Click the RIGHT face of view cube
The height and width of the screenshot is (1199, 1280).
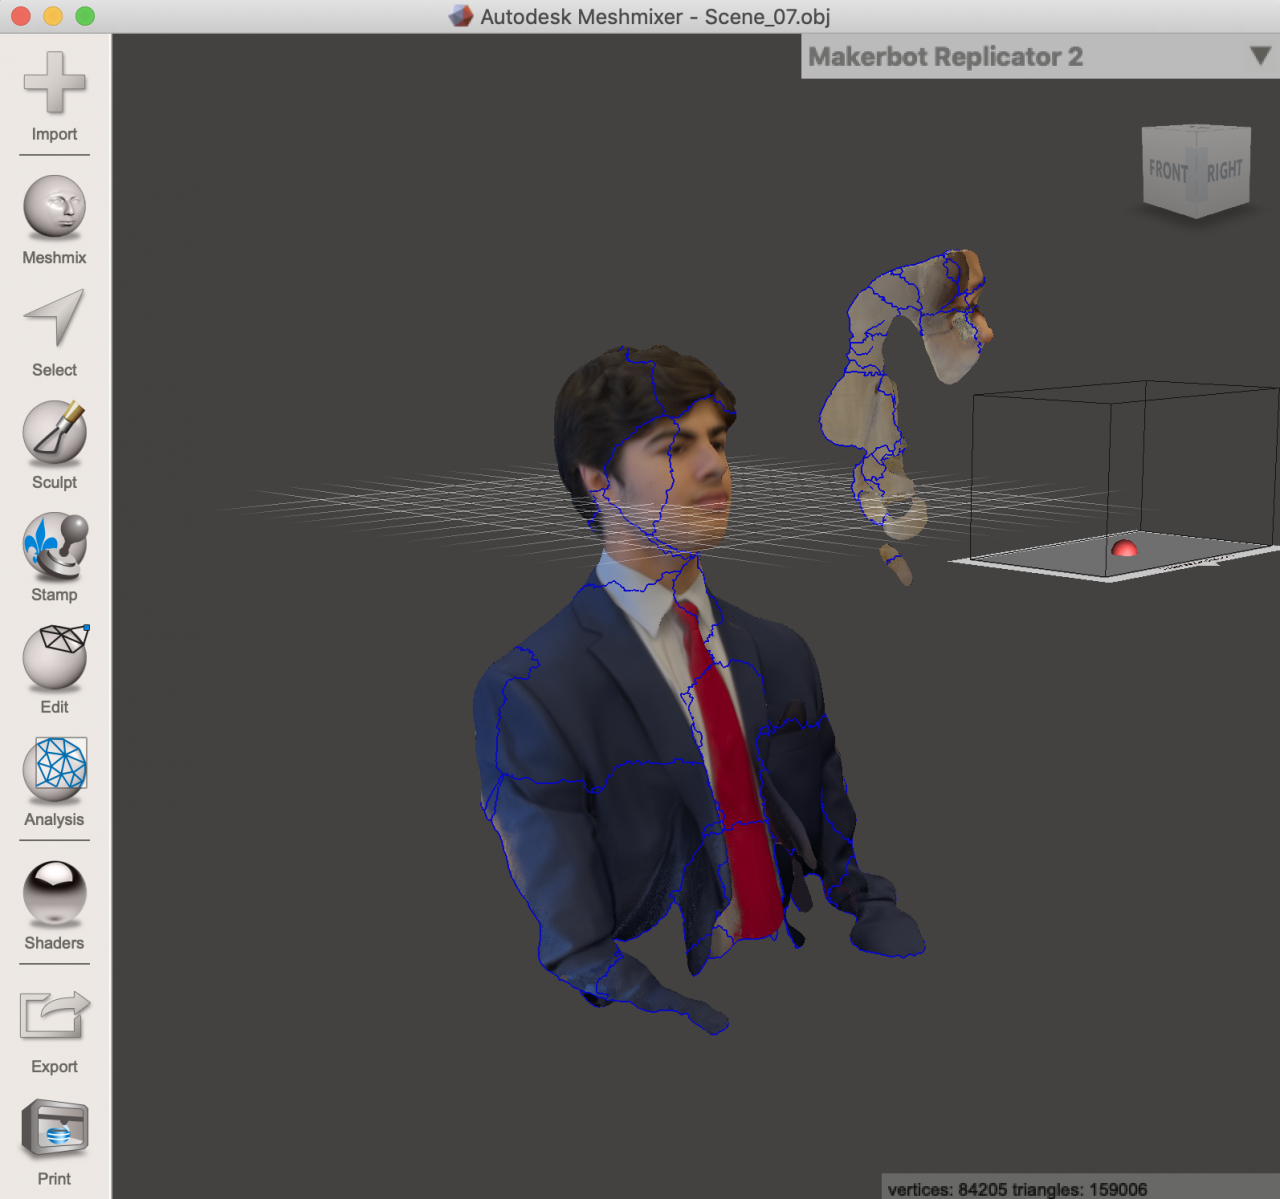click(x=1225, y=171)
